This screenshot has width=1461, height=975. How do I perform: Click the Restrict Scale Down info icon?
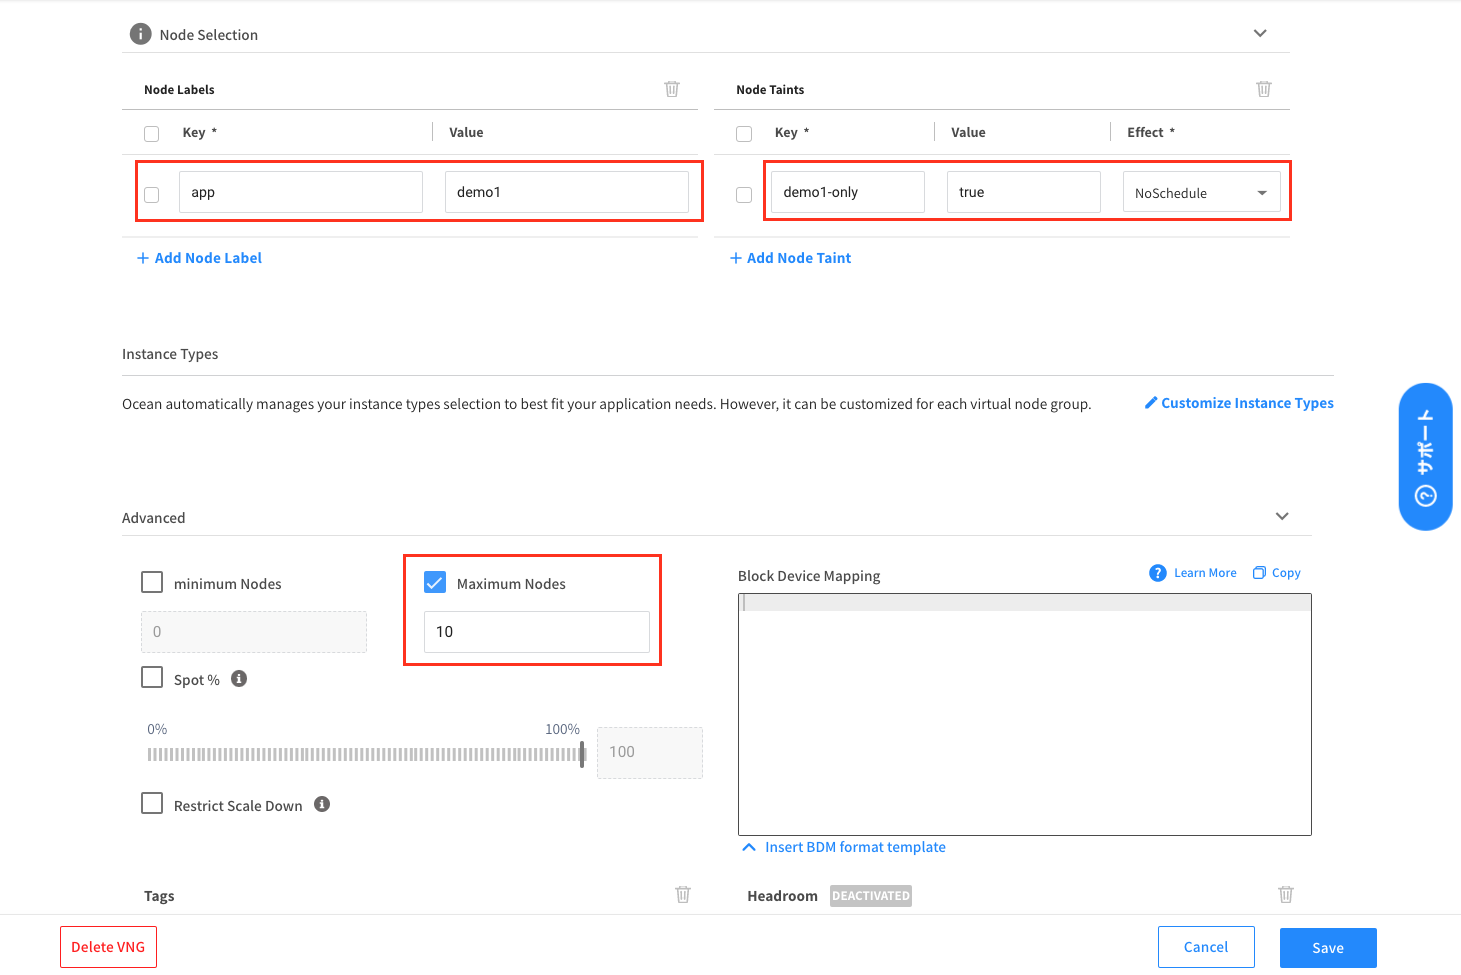[x=322, y=804]
